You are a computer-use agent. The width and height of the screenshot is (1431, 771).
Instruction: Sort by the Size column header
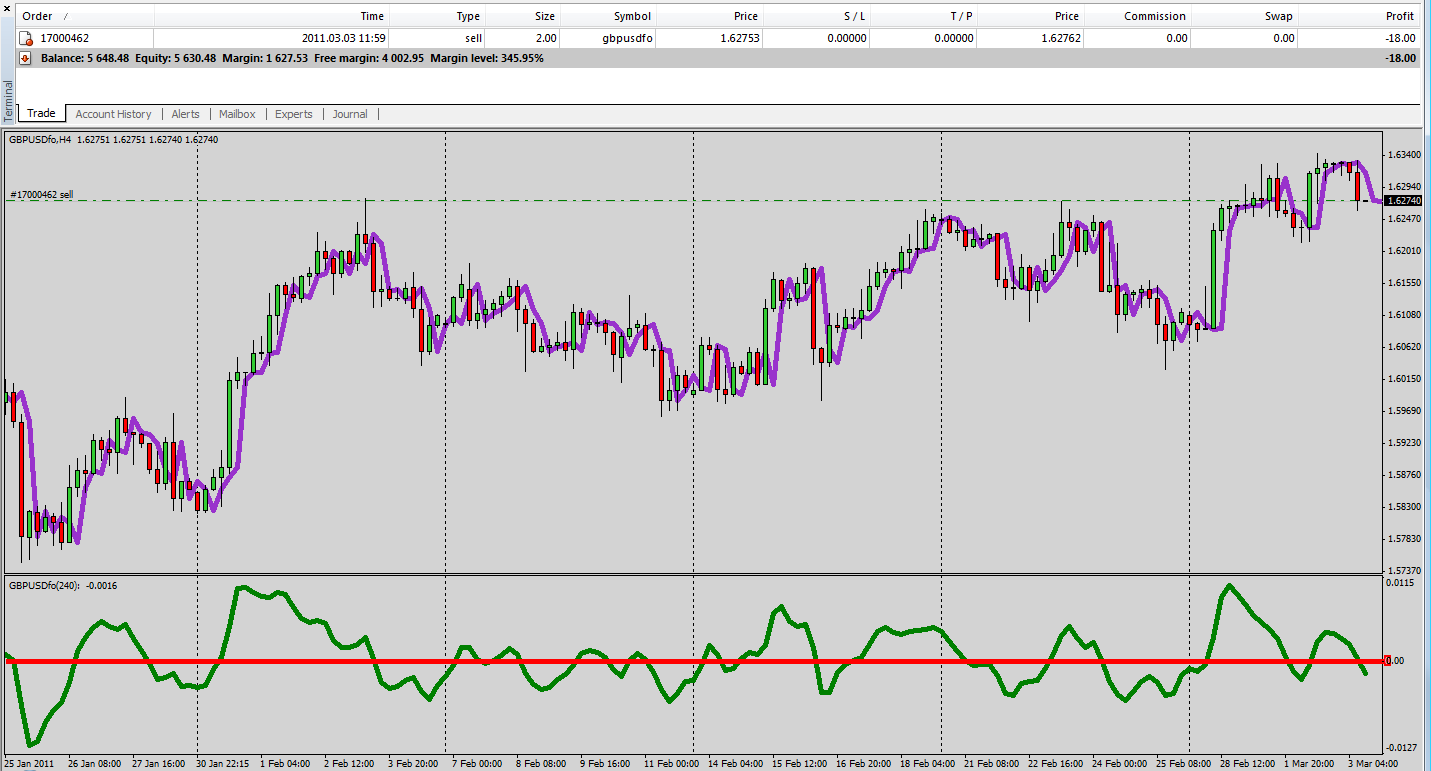pyautogui.click(x=545, y=16)
